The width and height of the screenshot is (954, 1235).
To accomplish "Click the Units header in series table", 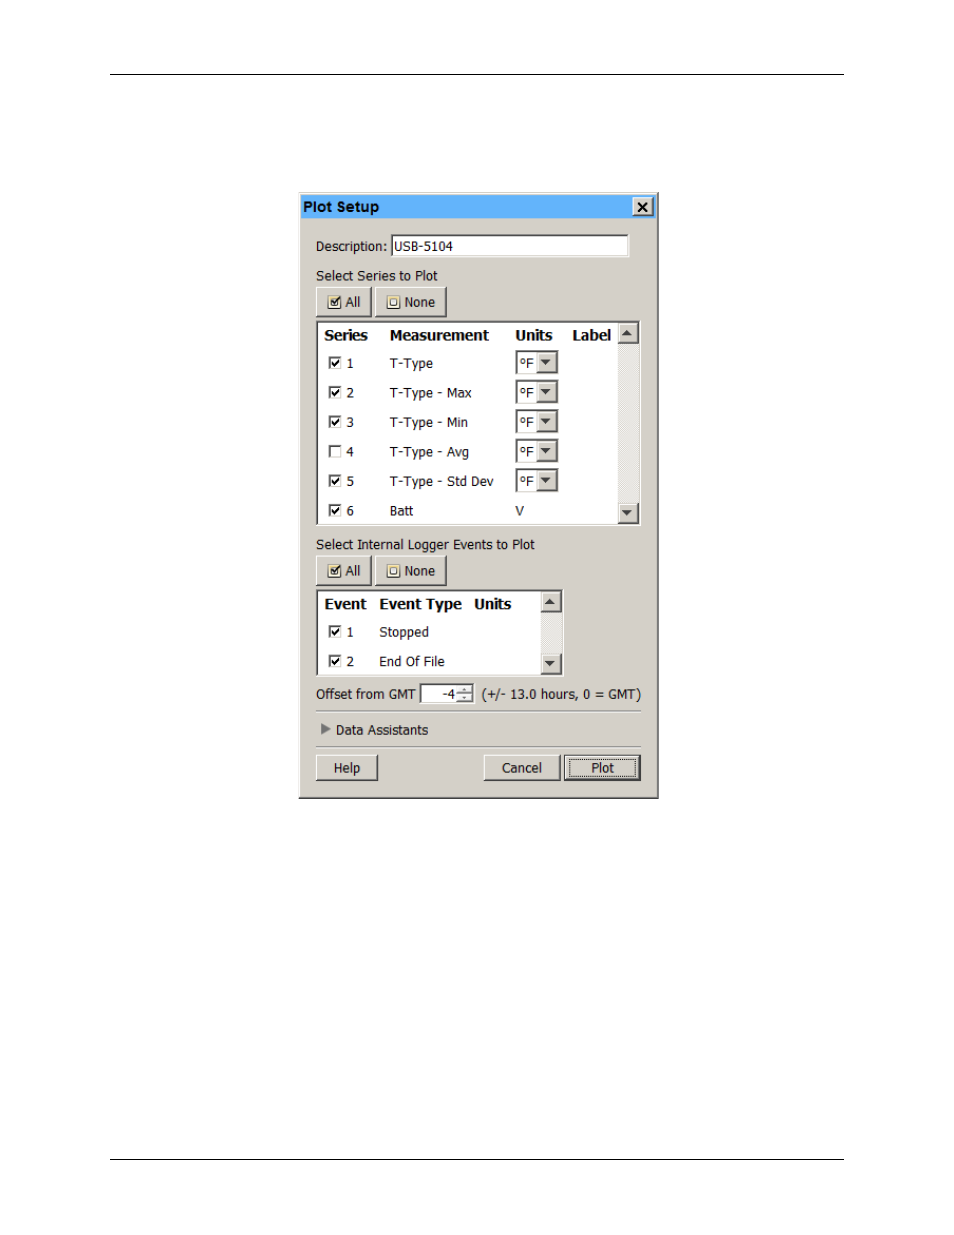I will pyautogui.click(x=534, y=335).
